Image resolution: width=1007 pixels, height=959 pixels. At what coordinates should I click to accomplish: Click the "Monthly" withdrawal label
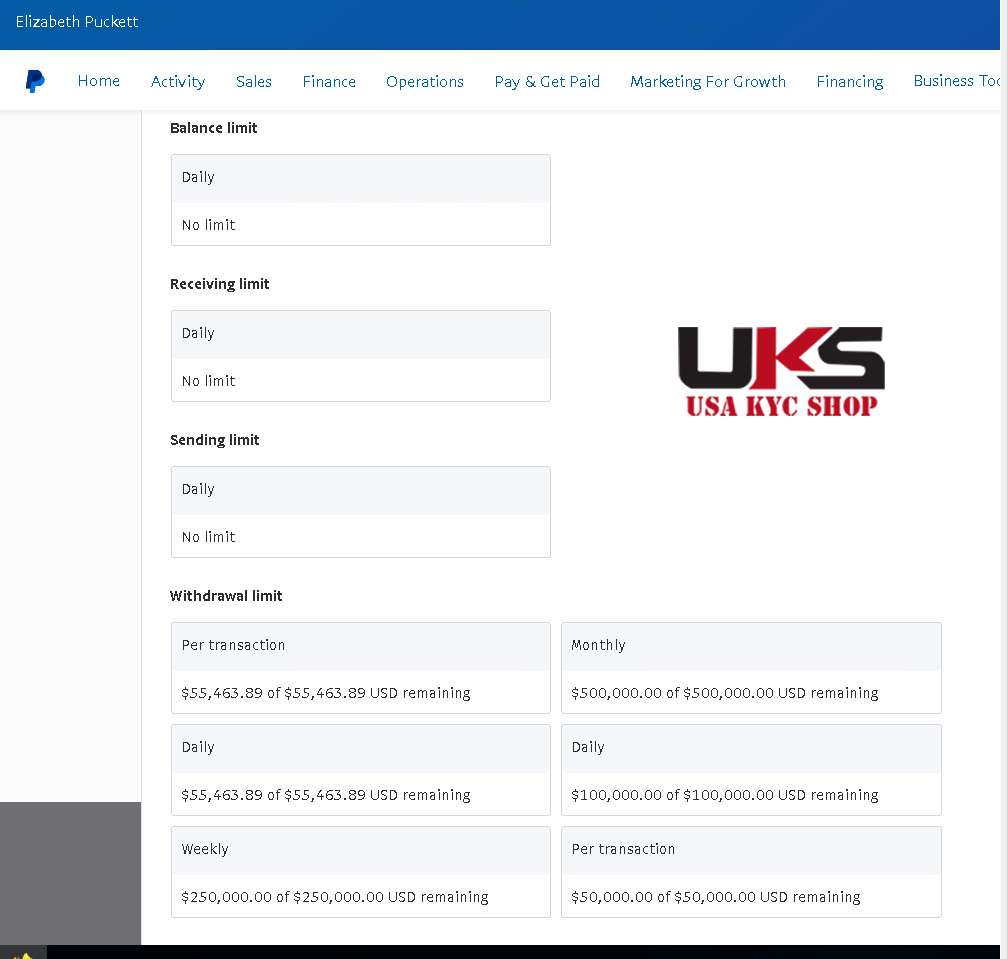[x=599, y=646]
